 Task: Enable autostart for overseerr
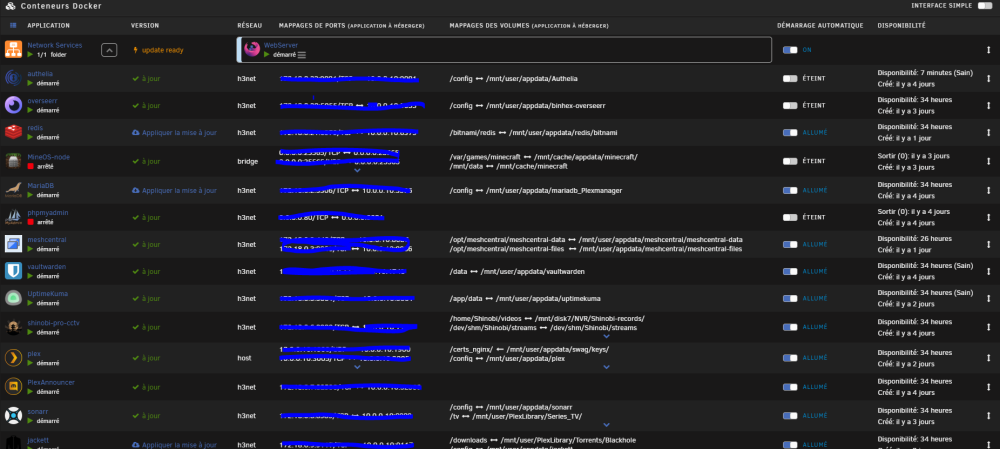790,105
